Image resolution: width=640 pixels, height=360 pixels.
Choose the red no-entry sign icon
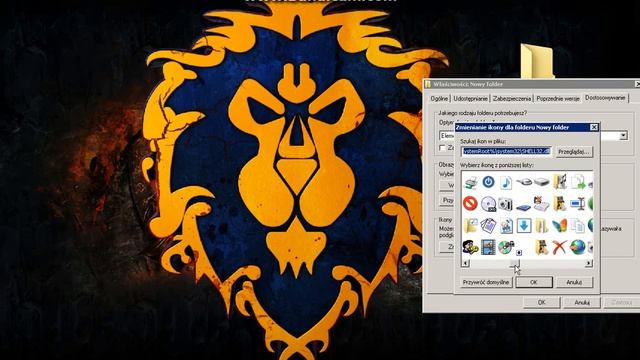[x=470, y=203]
